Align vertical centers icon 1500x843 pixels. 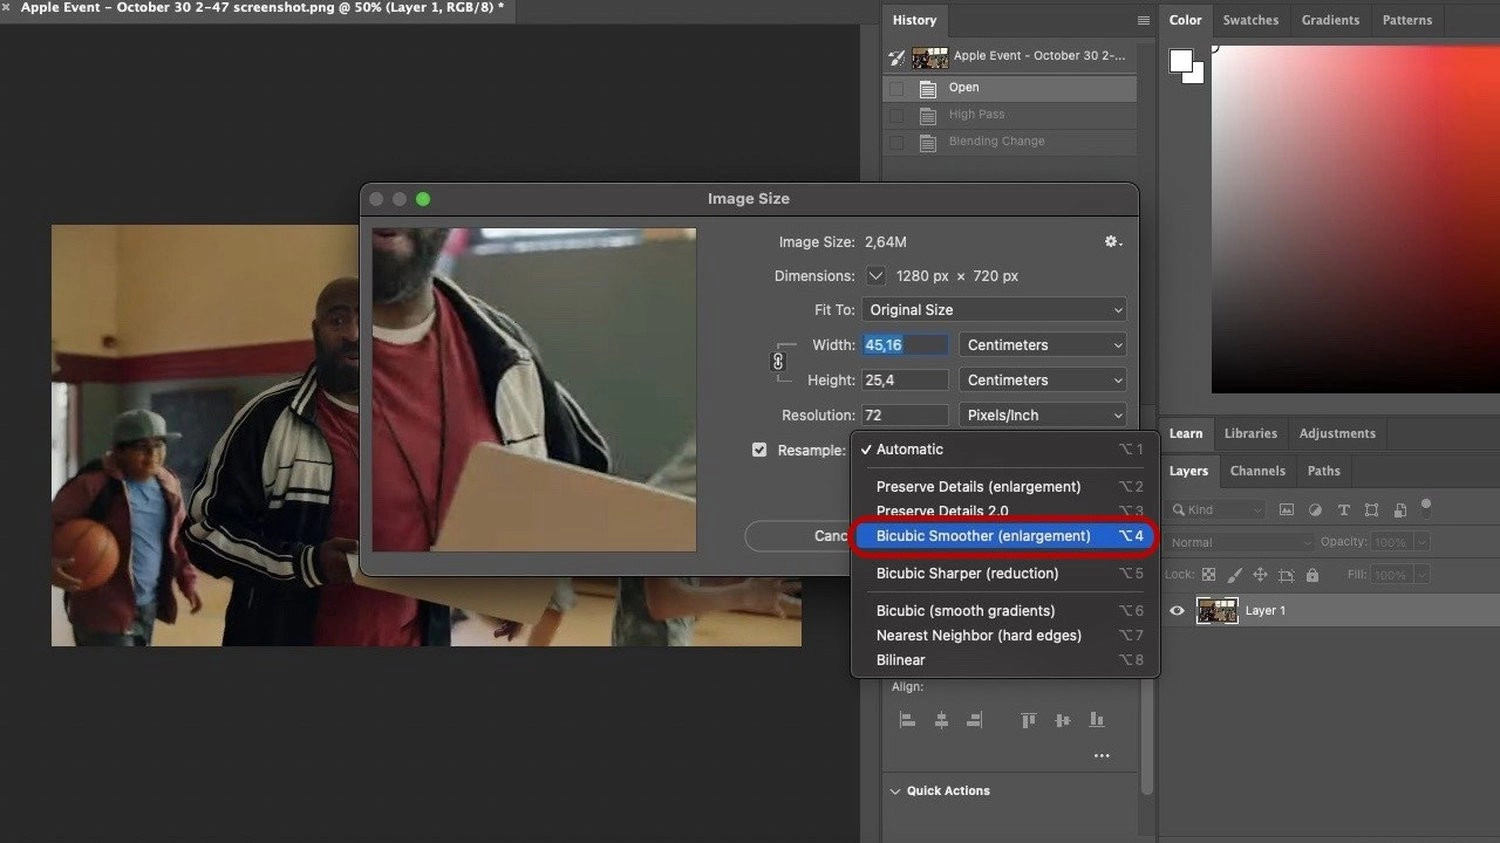1062,720
